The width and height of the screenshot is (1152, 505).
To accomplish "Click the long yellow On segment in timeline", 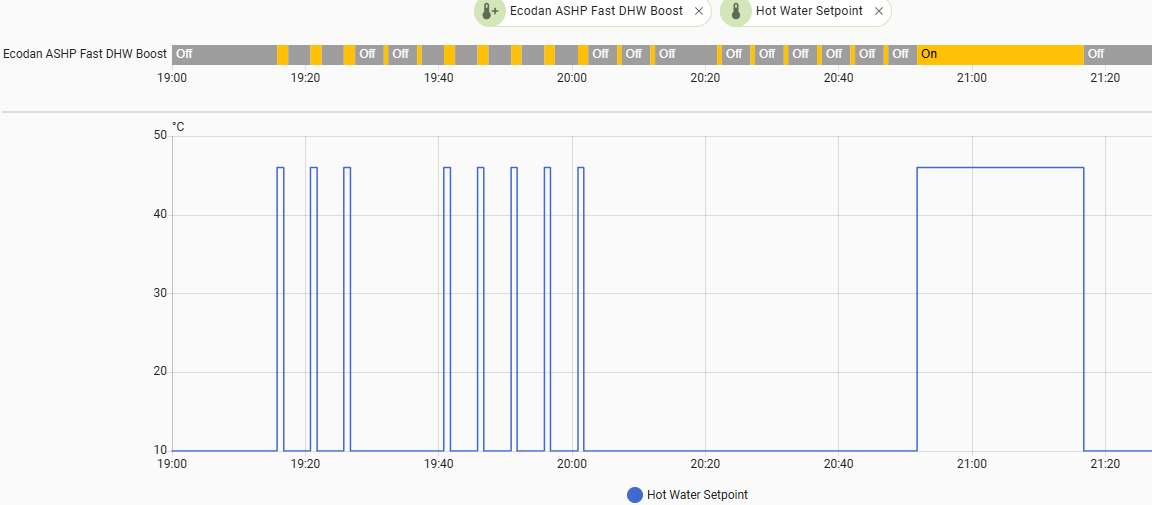I will coord(1000,54).
